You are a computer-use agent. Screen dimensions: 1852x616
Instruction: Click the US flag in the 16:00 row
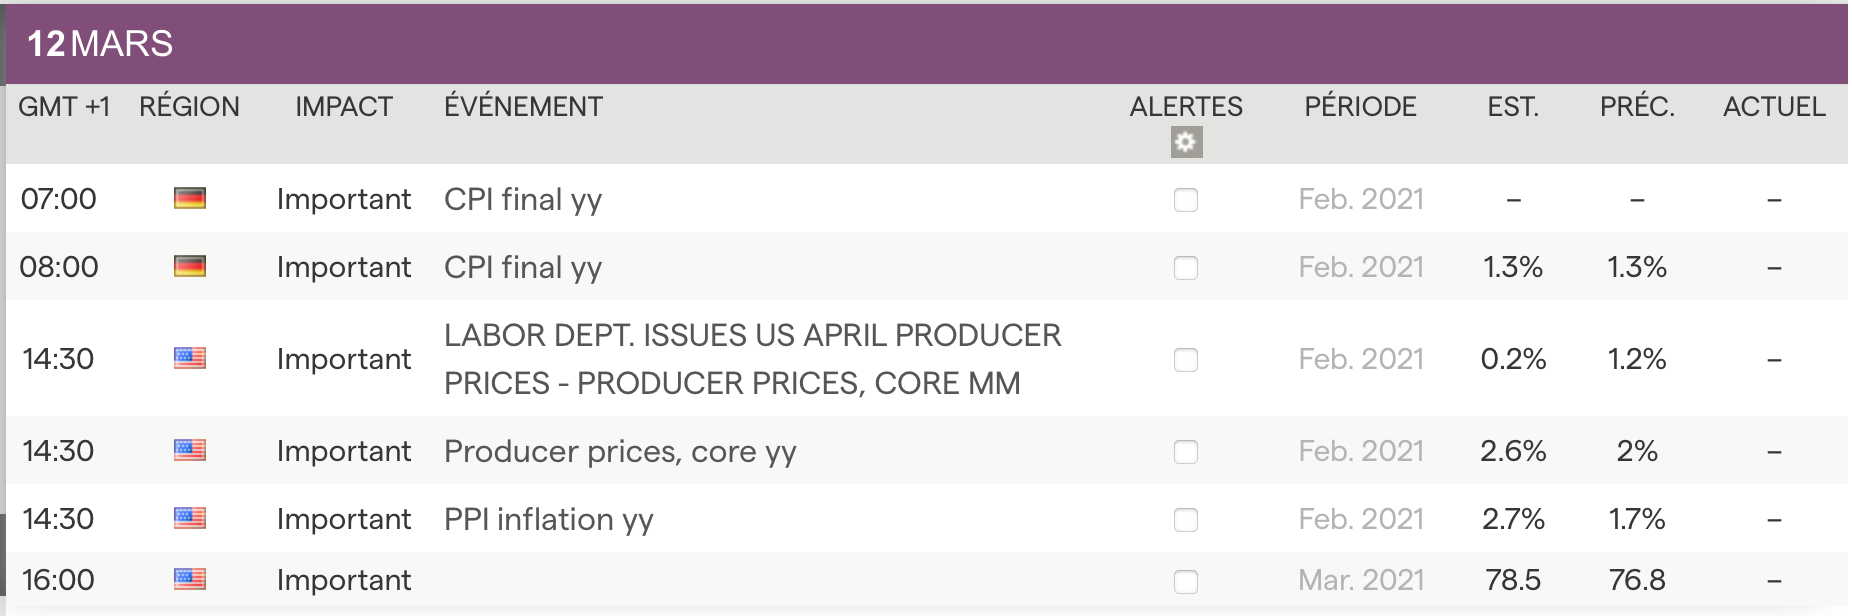click(x=189, y=580)
